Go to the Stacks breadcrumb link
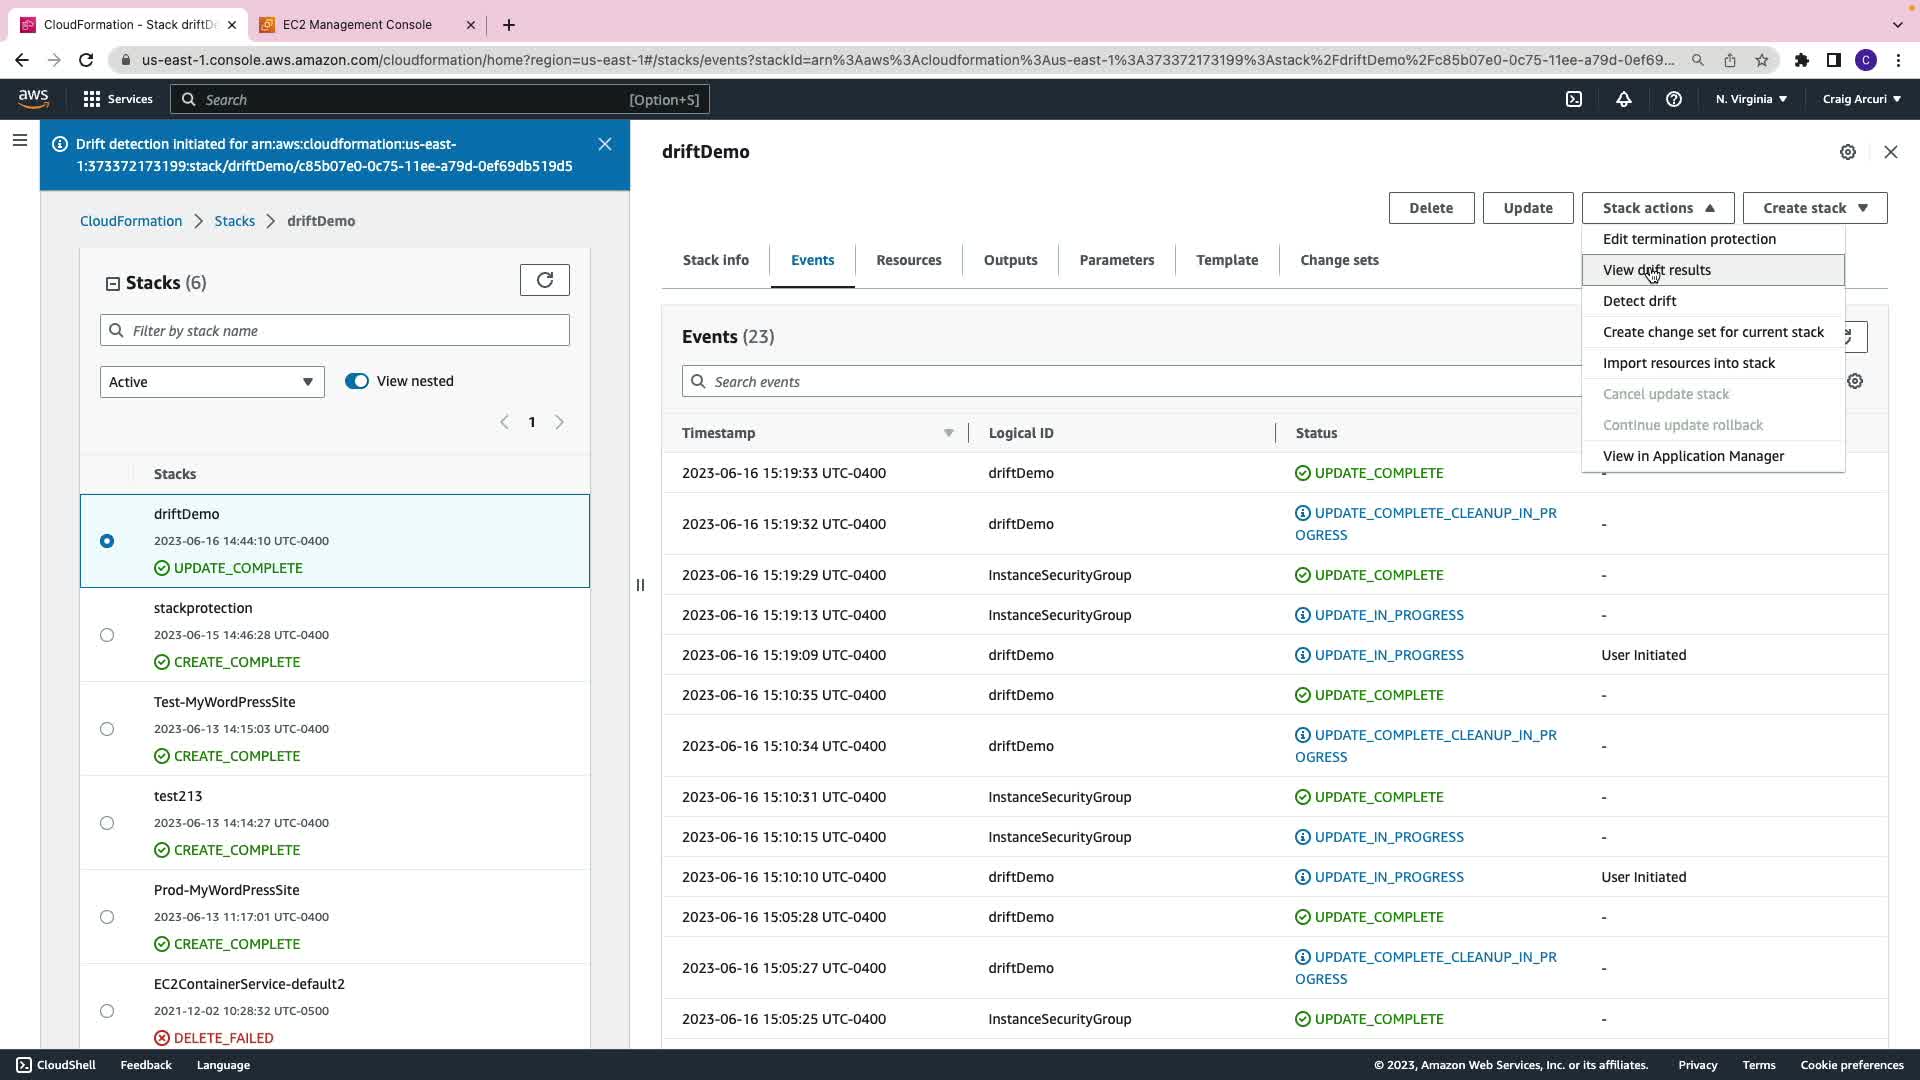 point(234,221)
